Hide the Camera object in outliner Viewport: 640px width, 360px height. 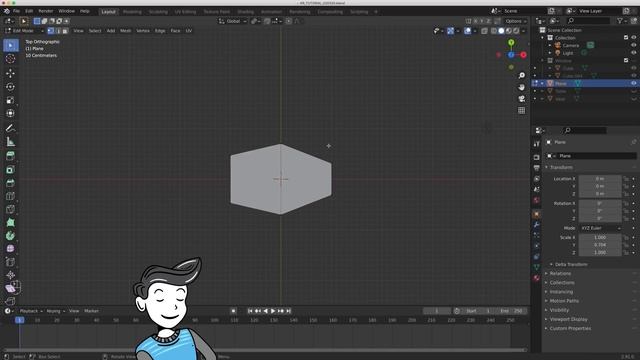(x=633, y=45)
